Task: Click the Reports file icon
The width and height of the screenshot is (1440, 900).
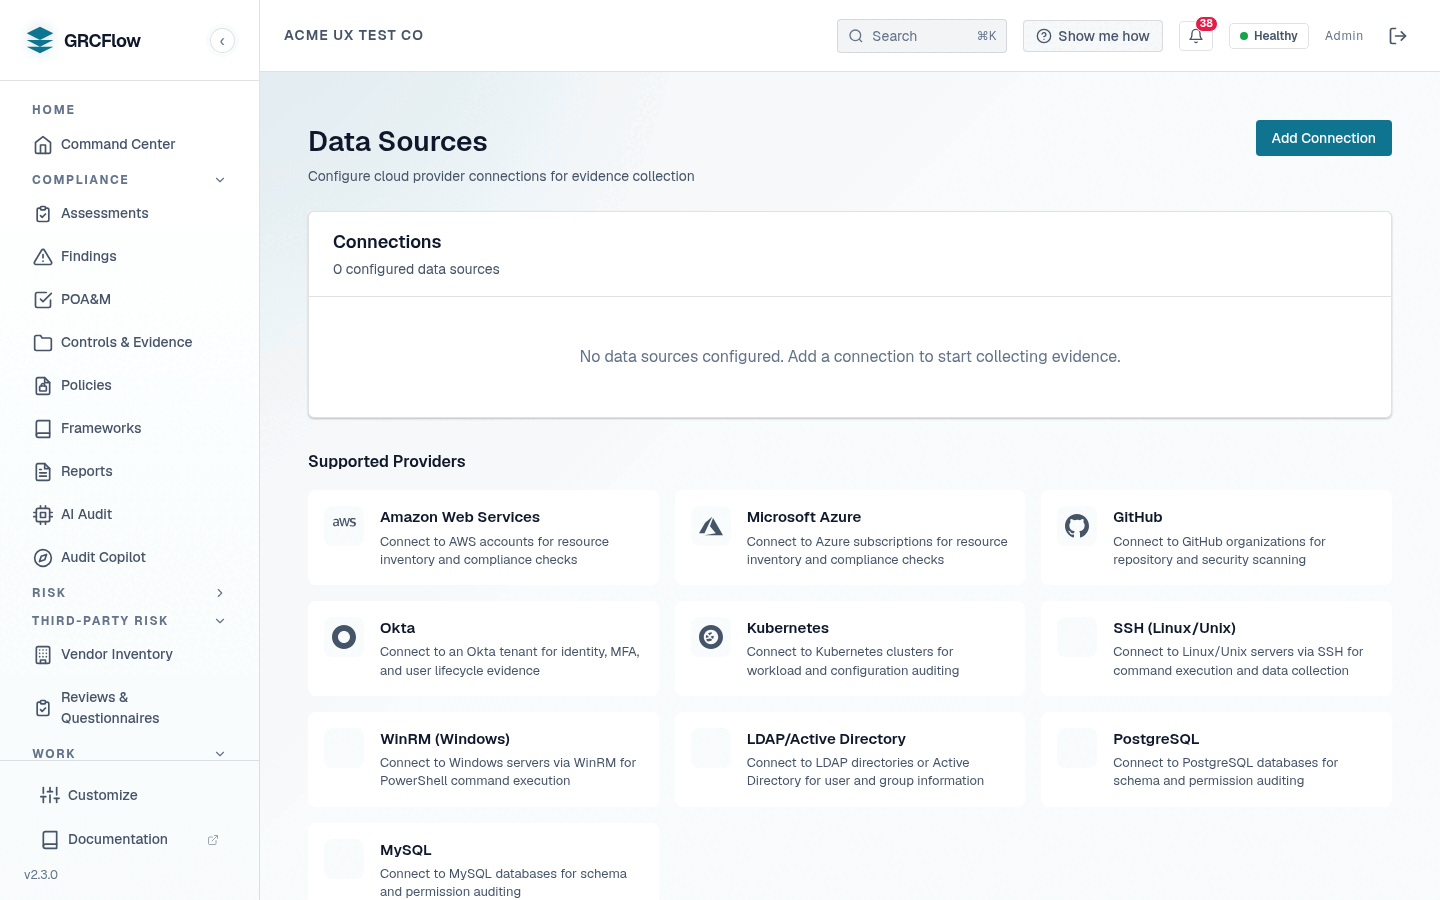Action: click(43, 472)
